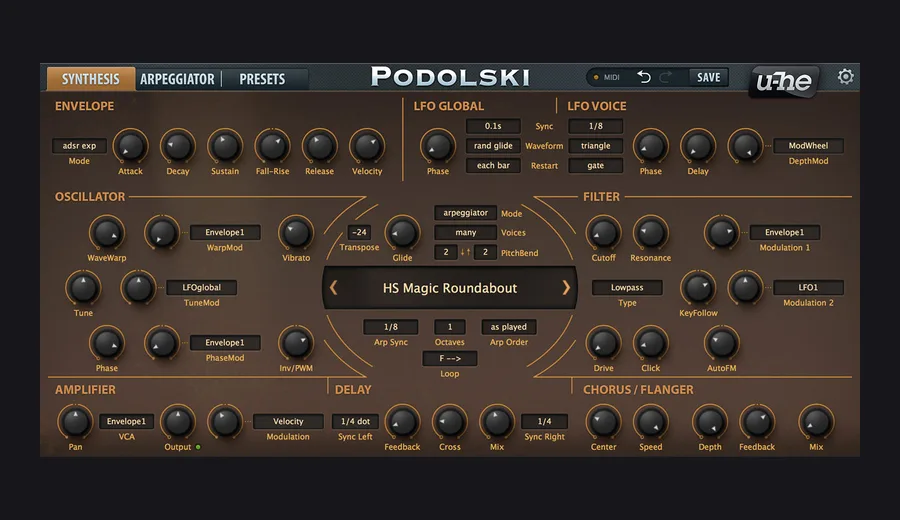Image resolution: width=900 pixels, height=520 pixels.
Task: Open the filter Type Lowpass selector
Action: point(627,288)
